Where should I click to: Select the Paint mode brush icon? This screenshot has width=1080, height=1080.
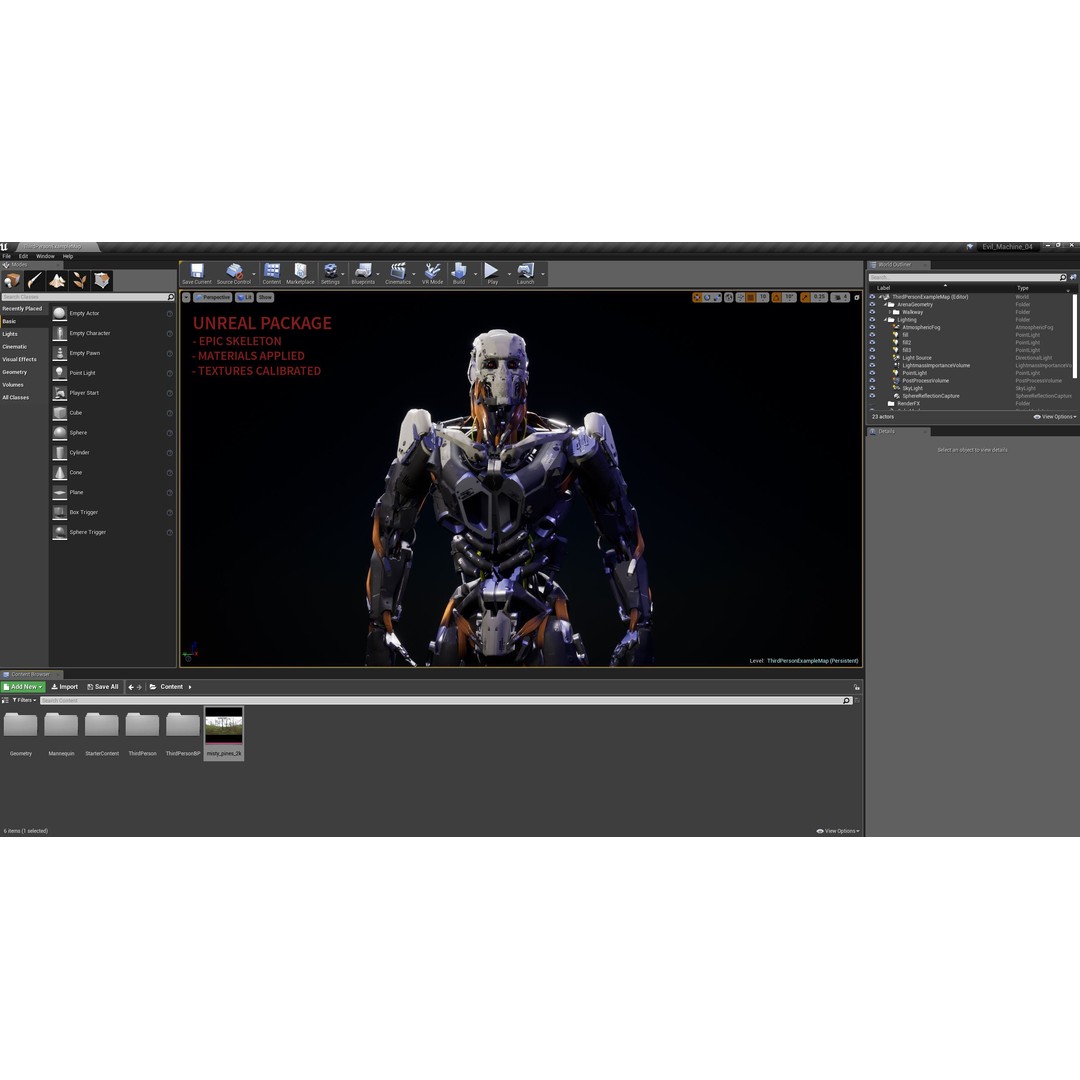34,280
